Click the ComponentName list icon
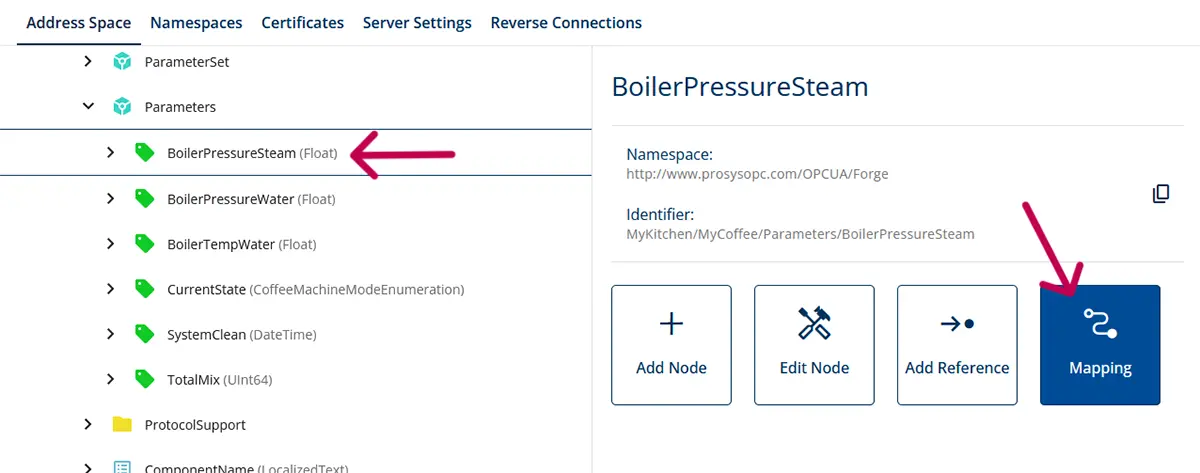 [122, 467]
